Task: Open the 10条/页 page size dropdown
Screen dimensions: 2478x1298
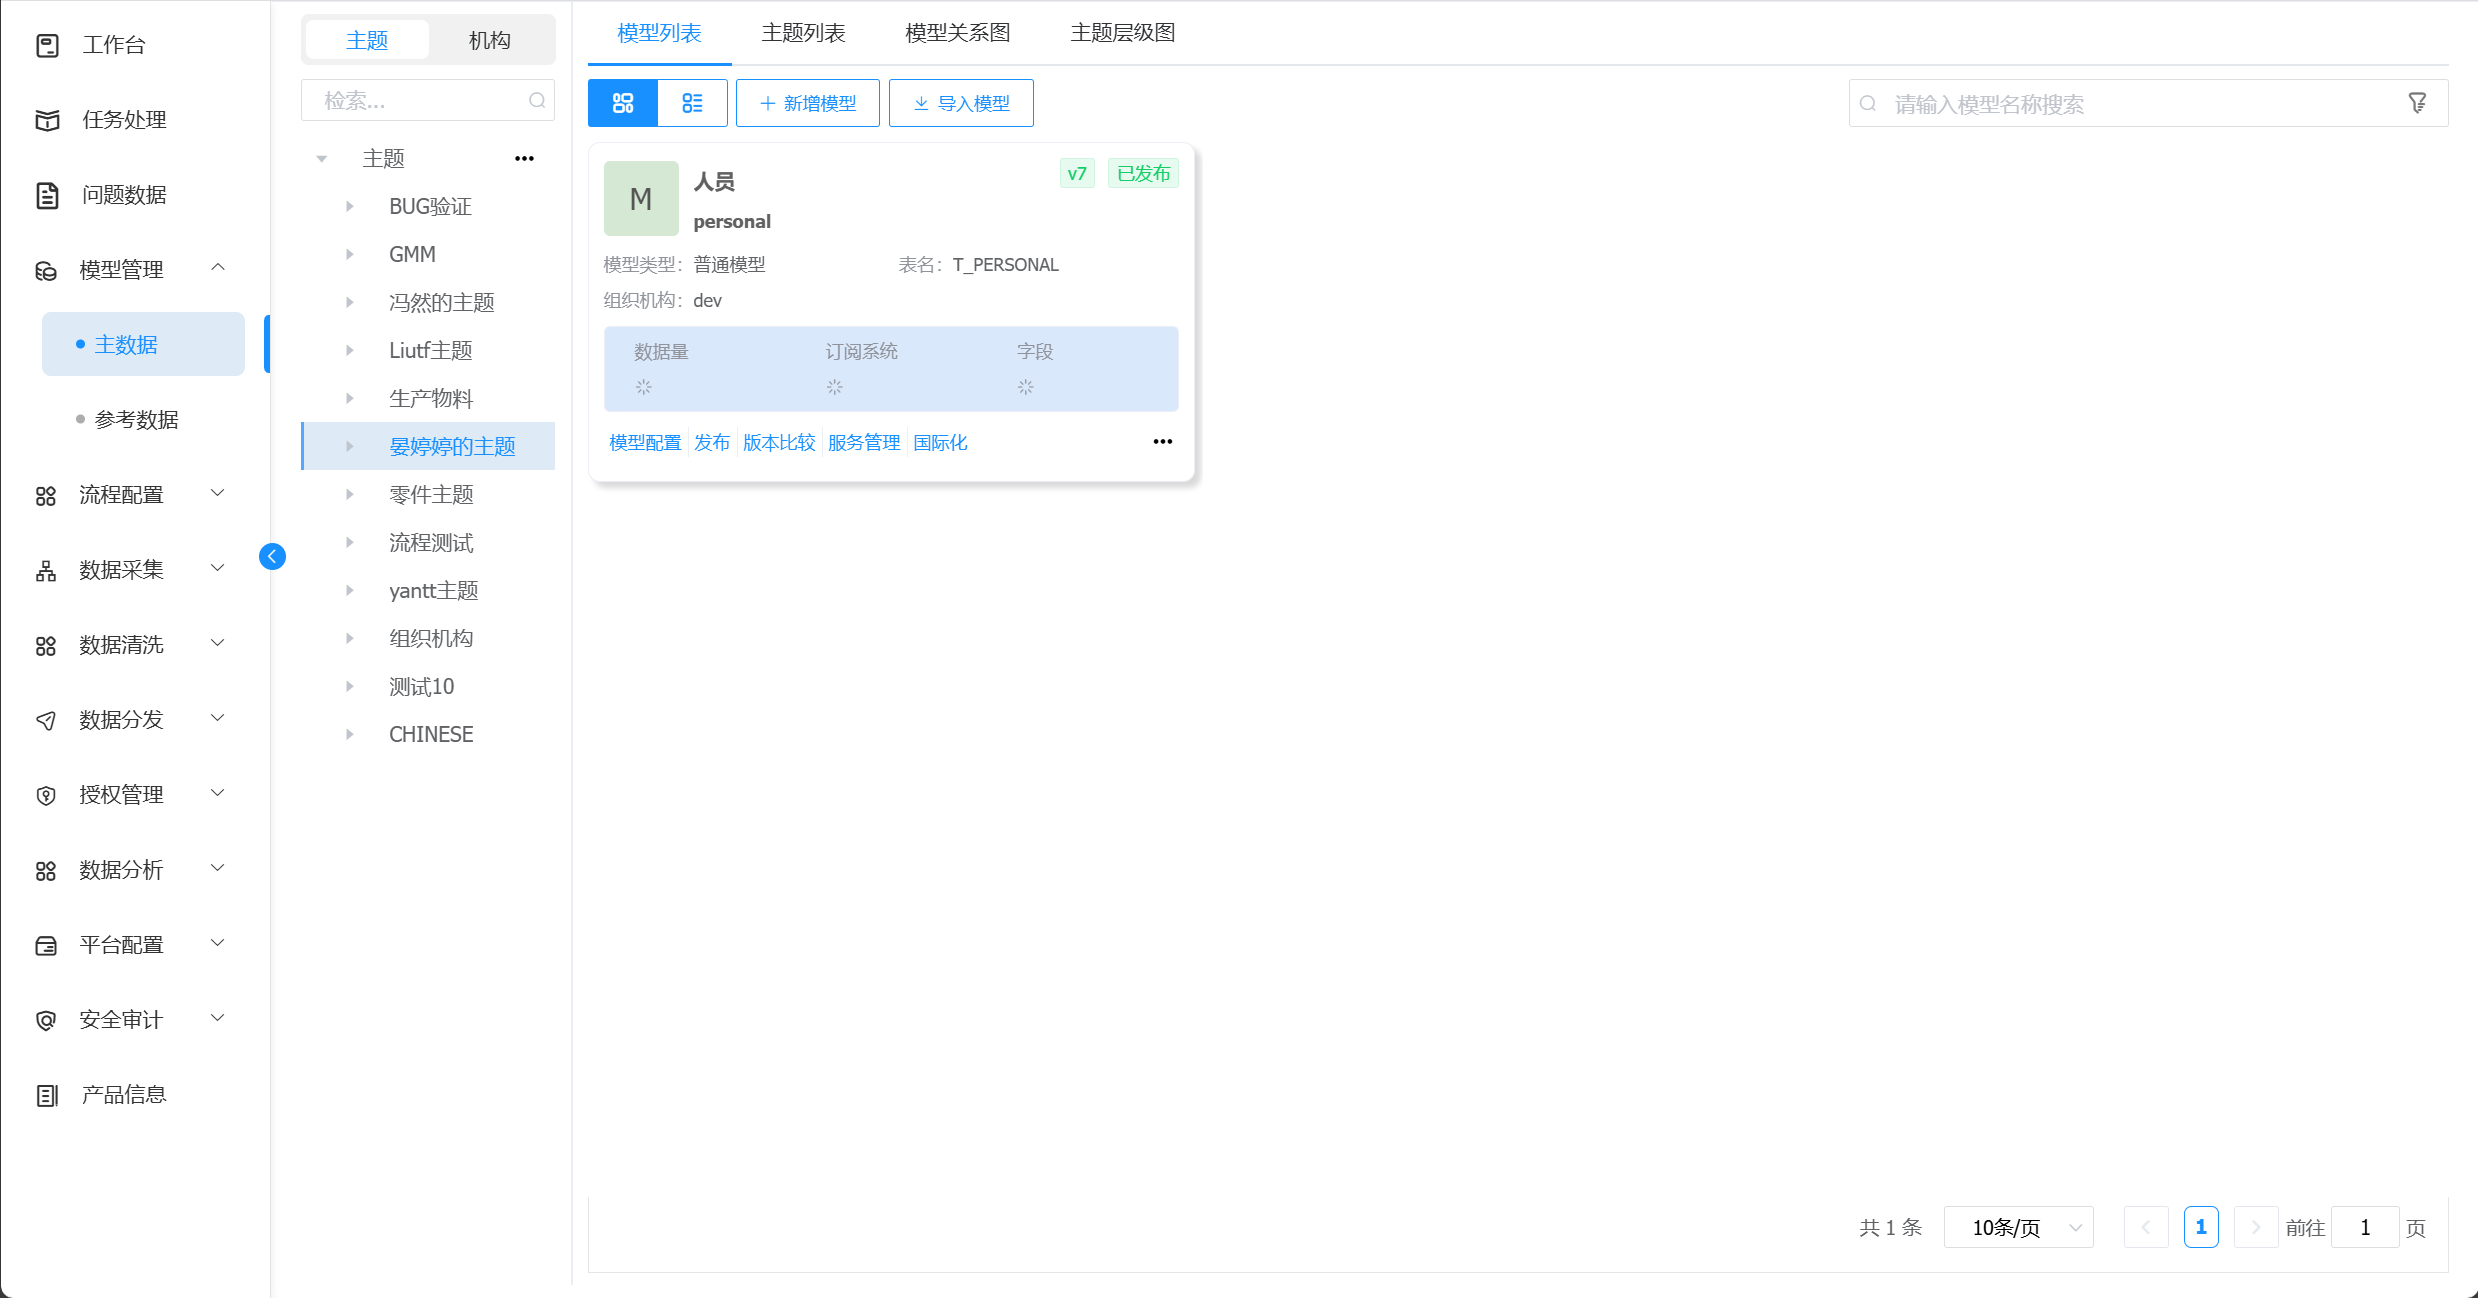Action: pos(2018,1227)
